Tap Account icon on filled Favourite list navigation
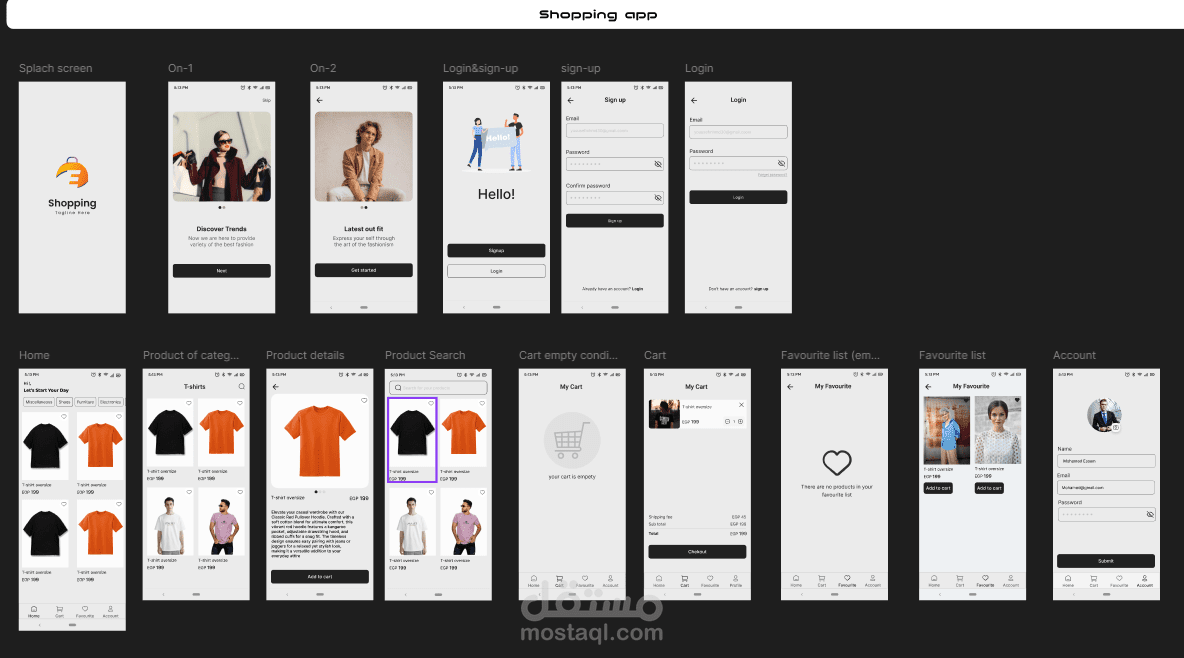The image size is (1184, 658). (x=1010, y=580)
